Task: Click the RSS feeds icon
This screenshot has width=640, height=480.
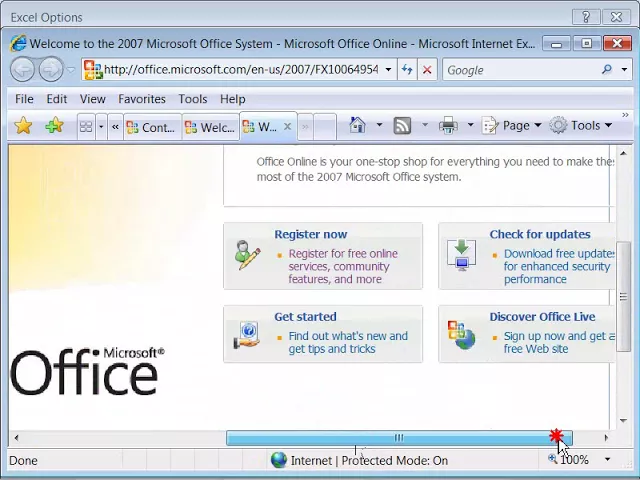Action: 402,125
